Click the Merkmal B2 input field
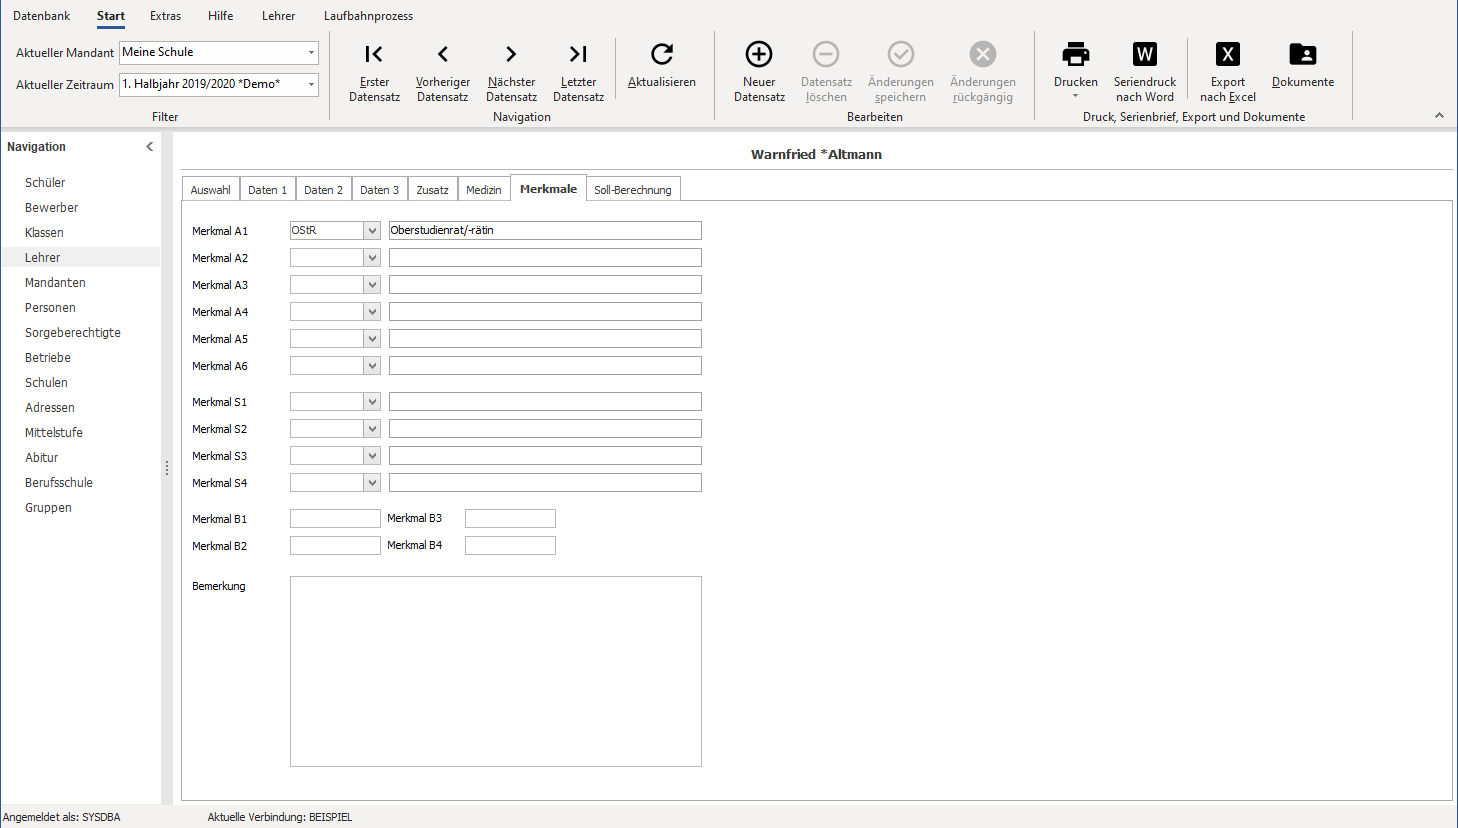This screenshot has width=1458, height=828. coord(335,546)
